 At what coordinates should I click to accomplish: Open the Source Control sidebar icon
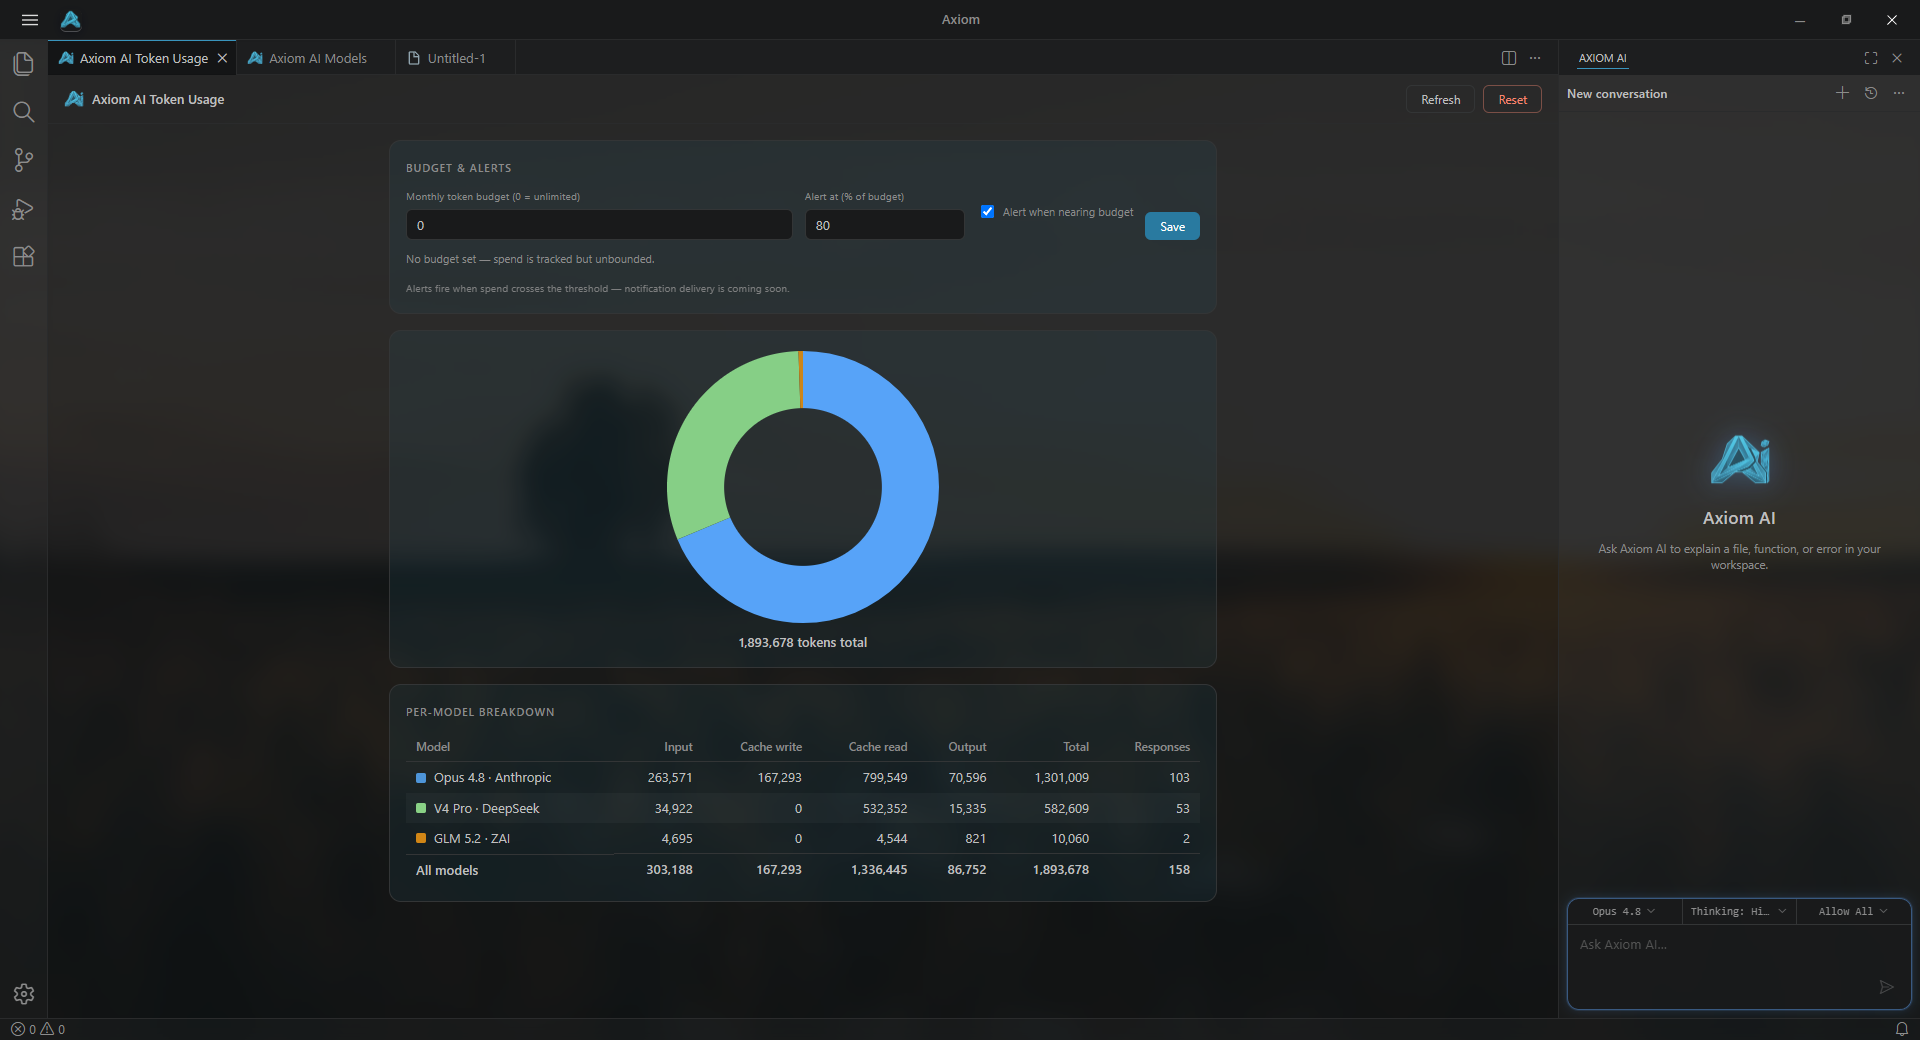[24, 160]
